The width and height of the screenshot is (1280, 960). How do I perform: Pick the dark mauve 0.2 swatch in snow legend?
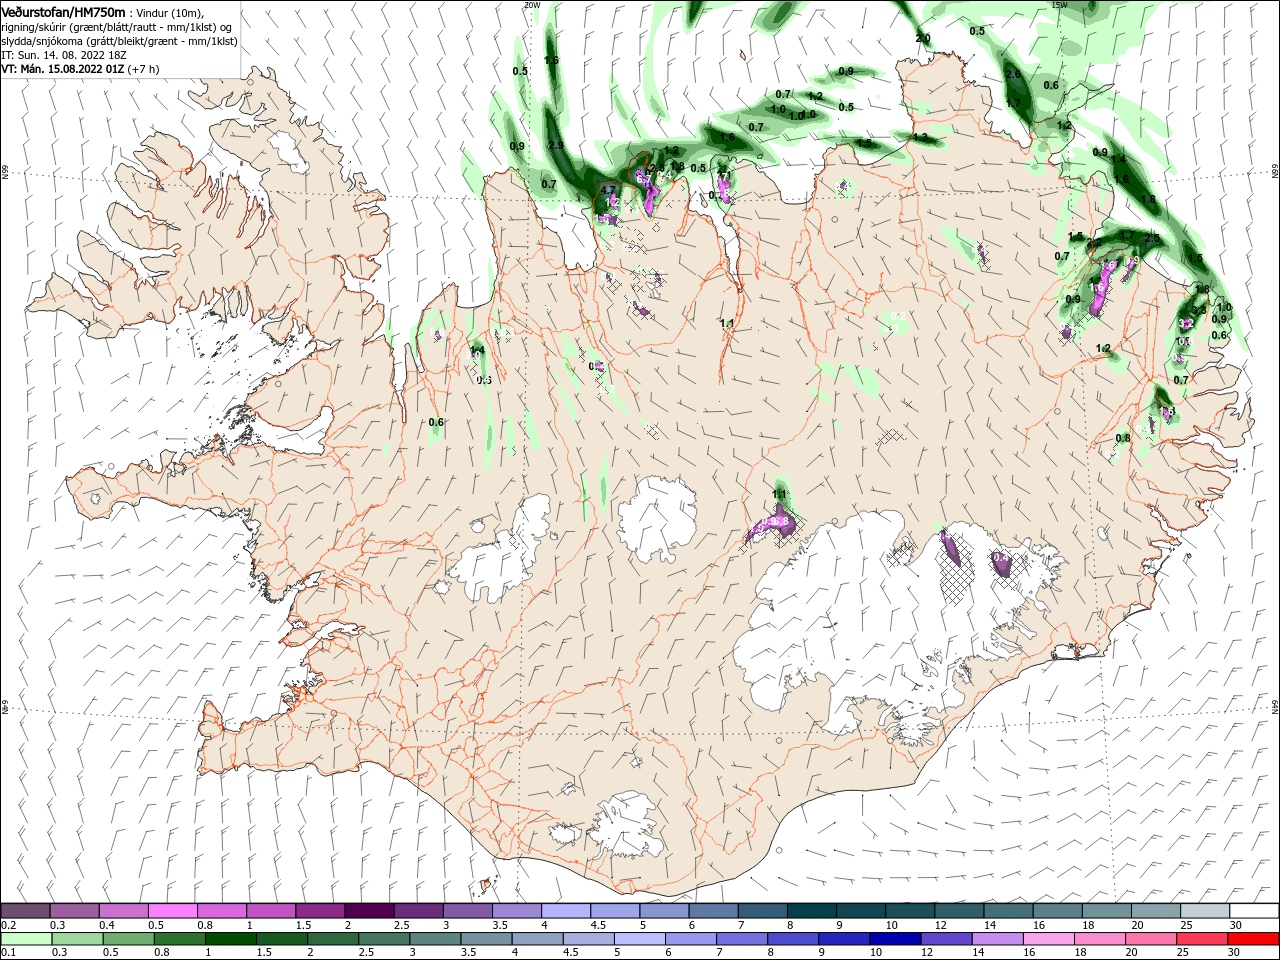(x=27, y=911)
